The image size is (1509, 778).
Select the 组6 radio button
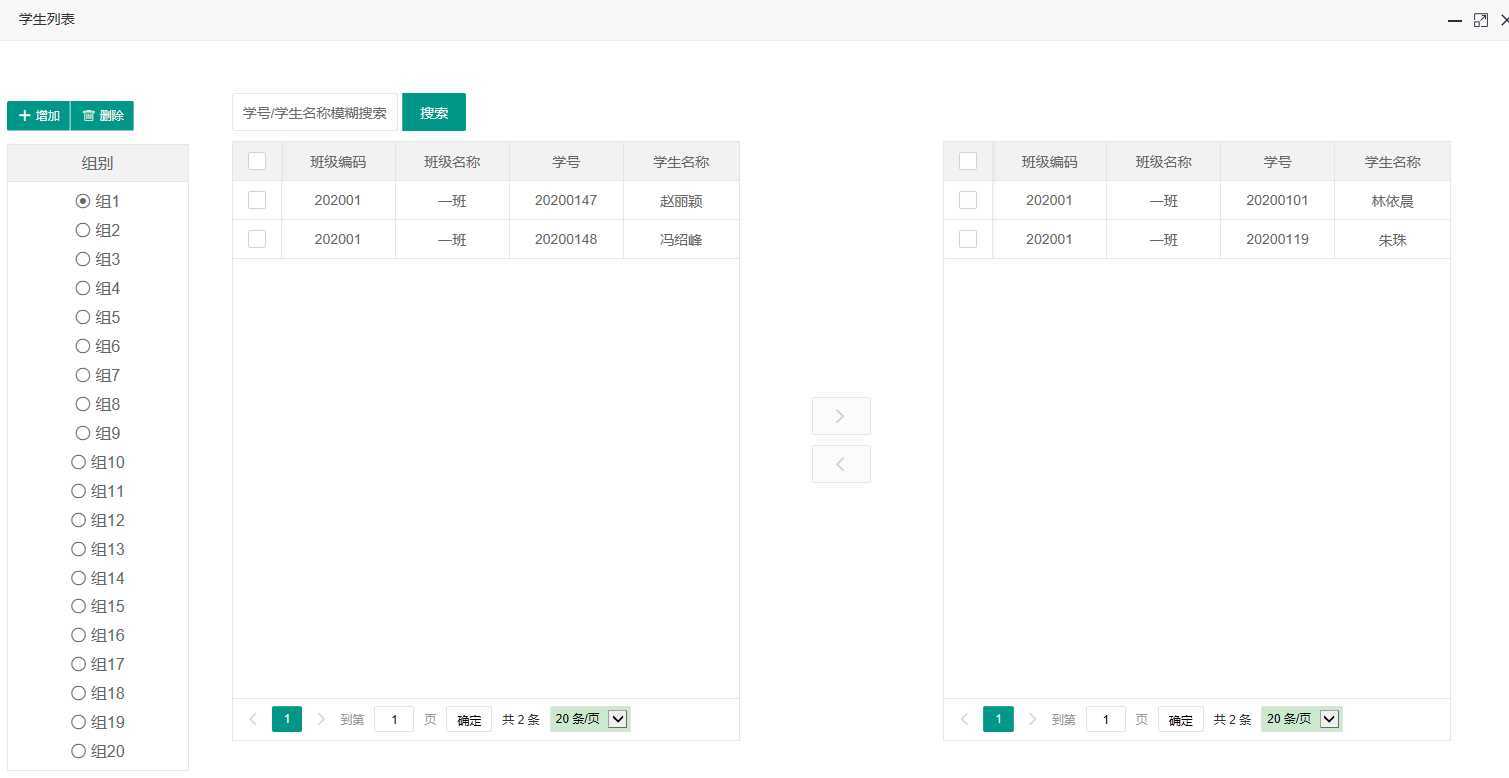[83, 346]
